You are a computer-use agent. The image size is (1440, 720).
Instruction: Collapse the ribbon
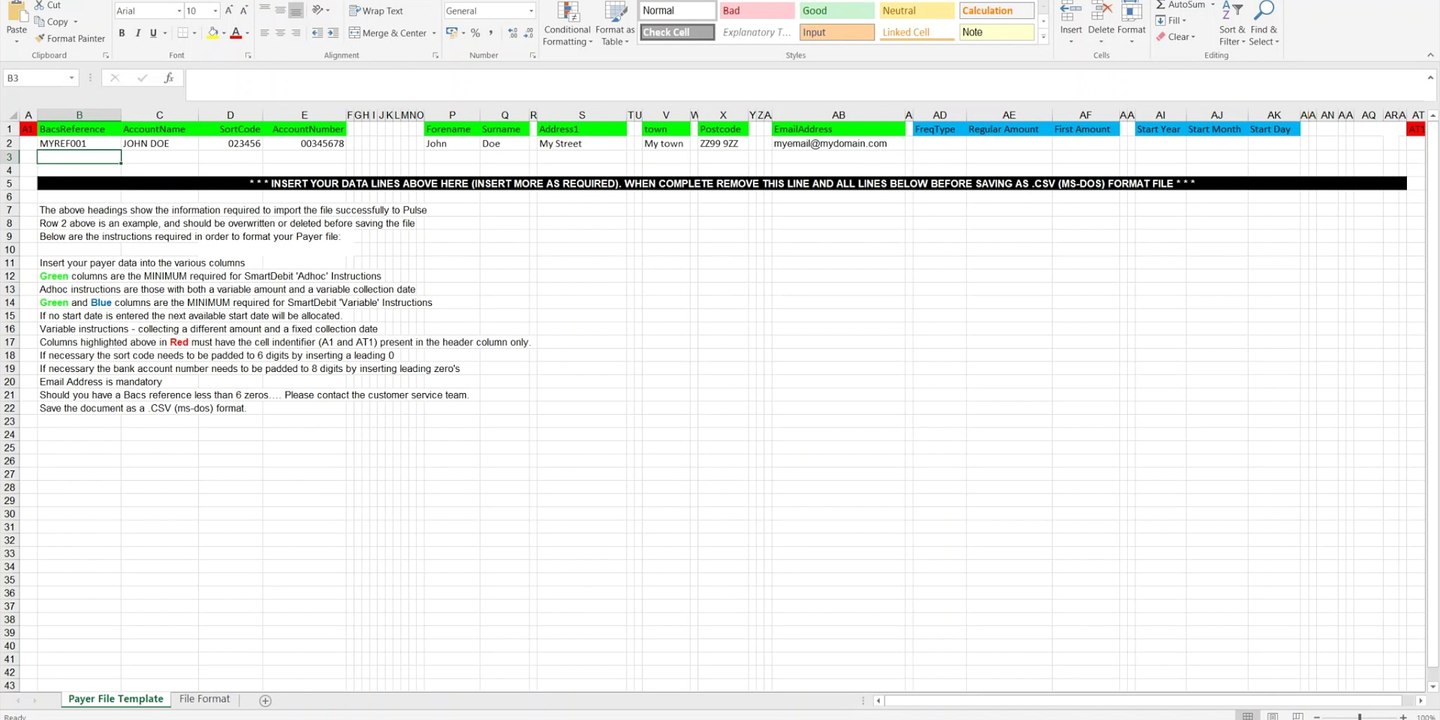coord(1430,55)
